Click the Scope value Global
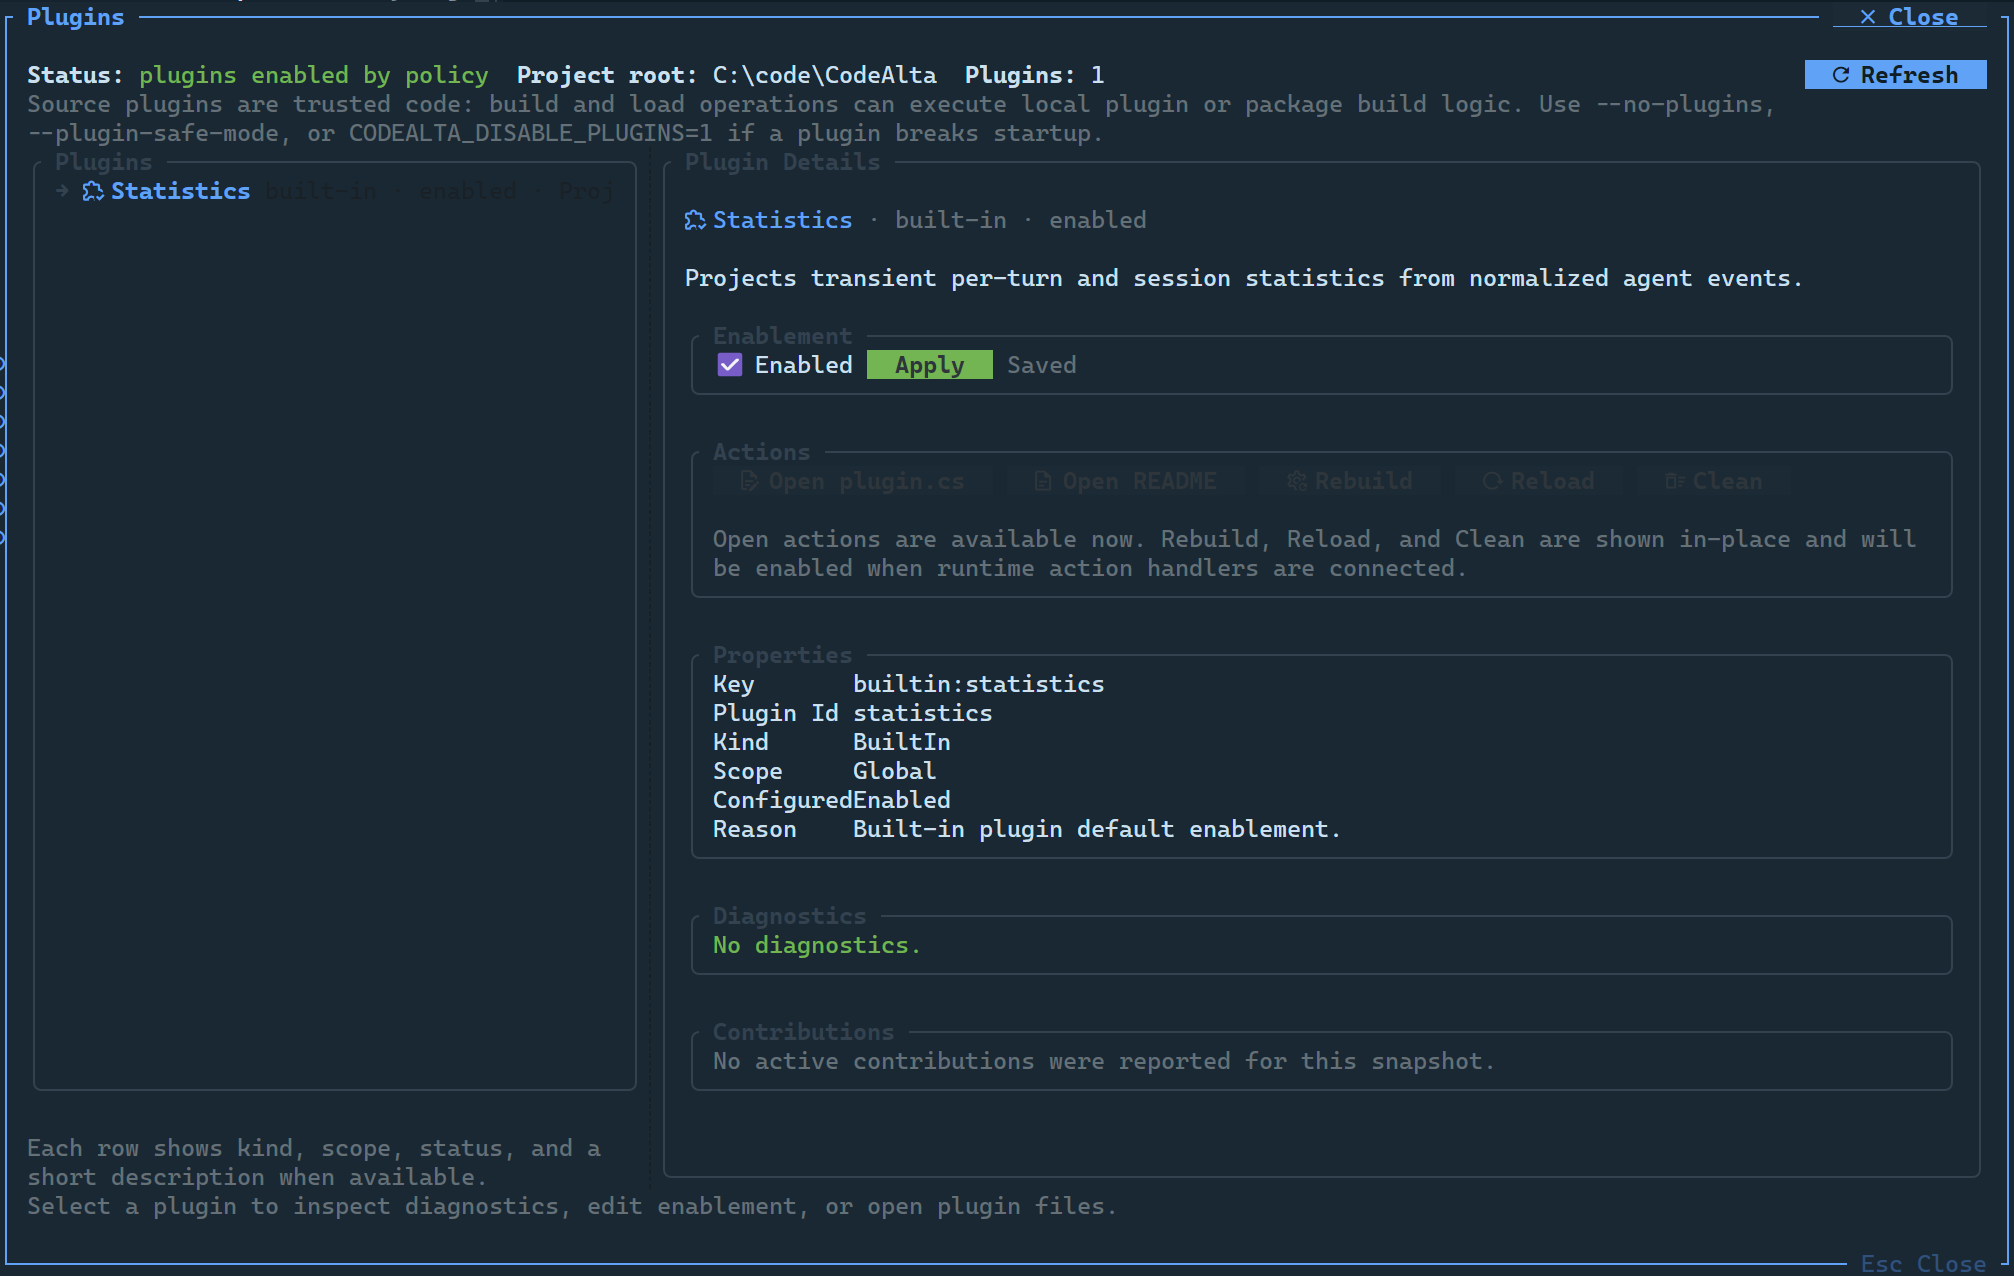Image resolution: width=2014 pixels, height=1276 pixels. 894,771
